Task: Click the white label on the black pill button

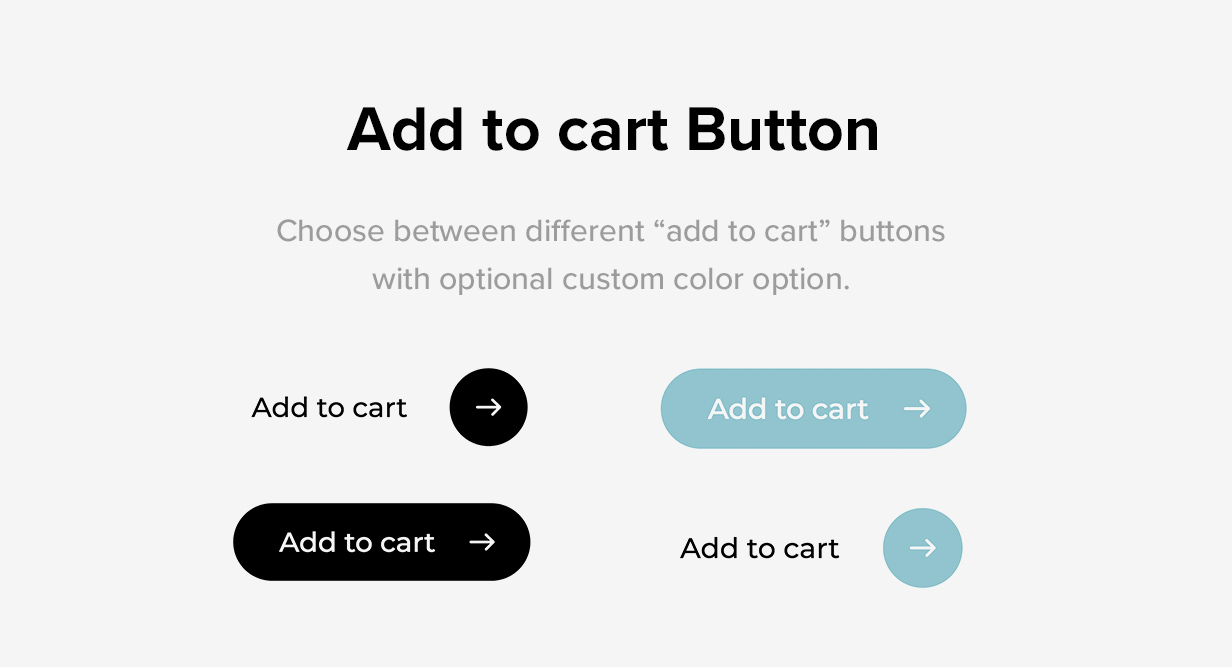Action: (357, 542)
